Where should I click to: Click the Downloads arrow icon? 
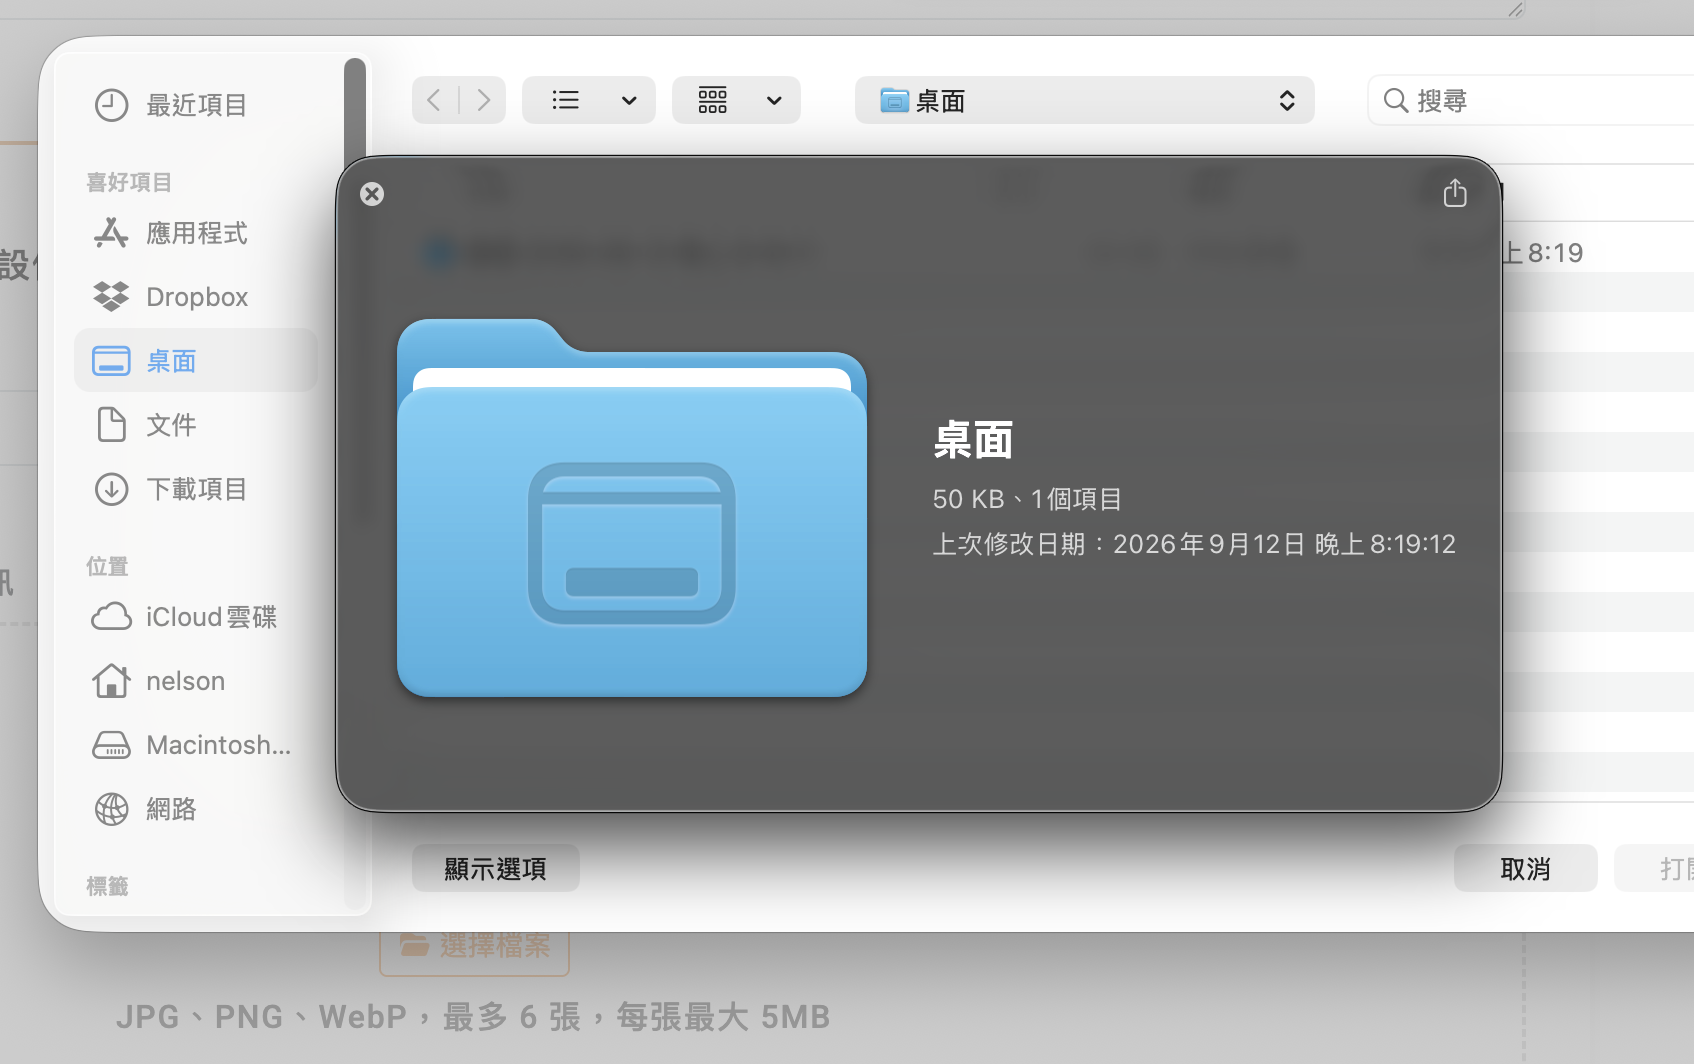111,489
